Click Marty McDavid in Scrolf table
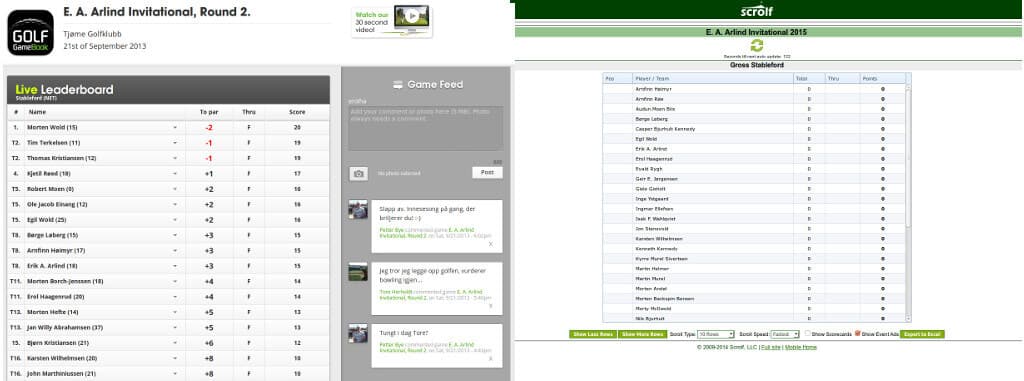1024x381 pixels. point(653,308)
